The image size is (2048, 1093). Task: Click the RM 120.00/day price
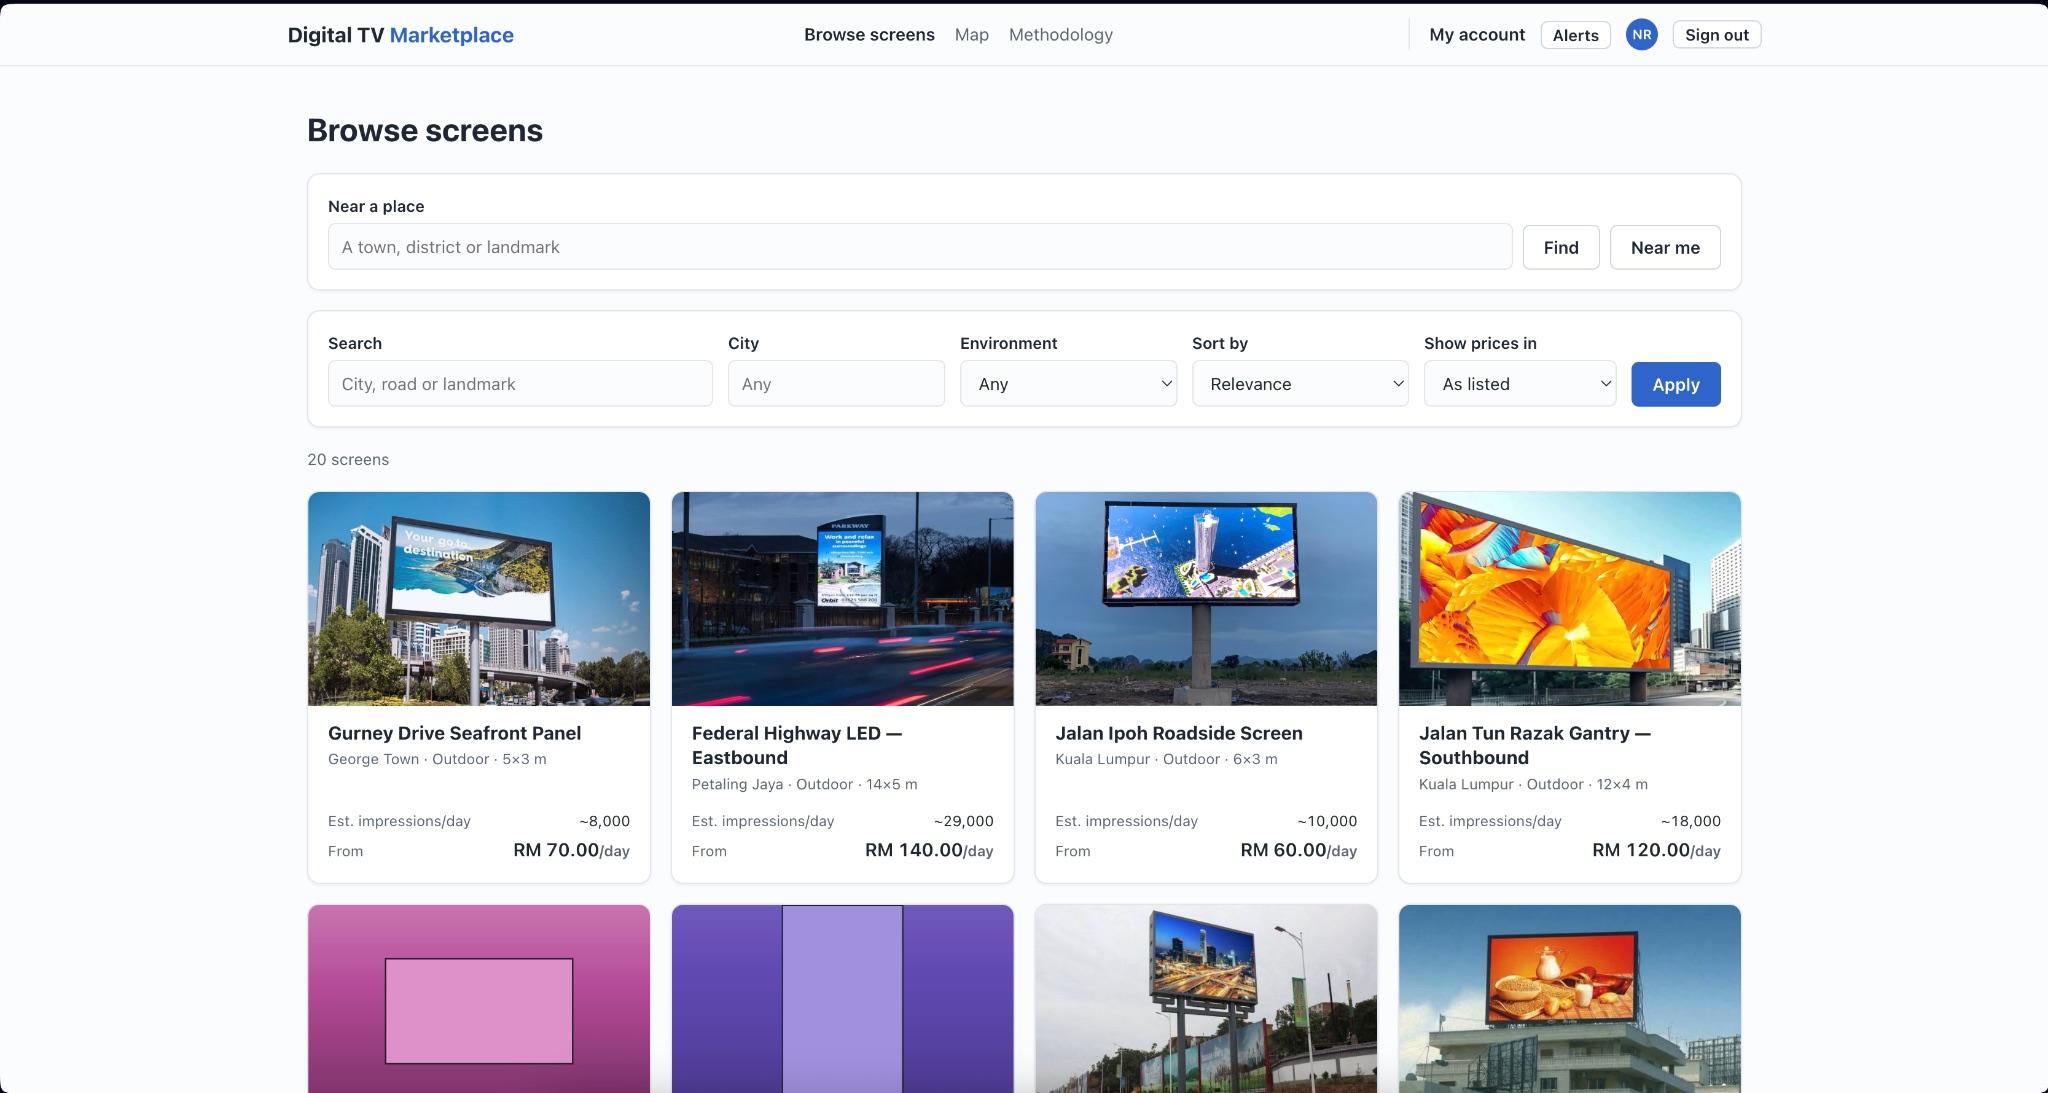coord(1656,850)
